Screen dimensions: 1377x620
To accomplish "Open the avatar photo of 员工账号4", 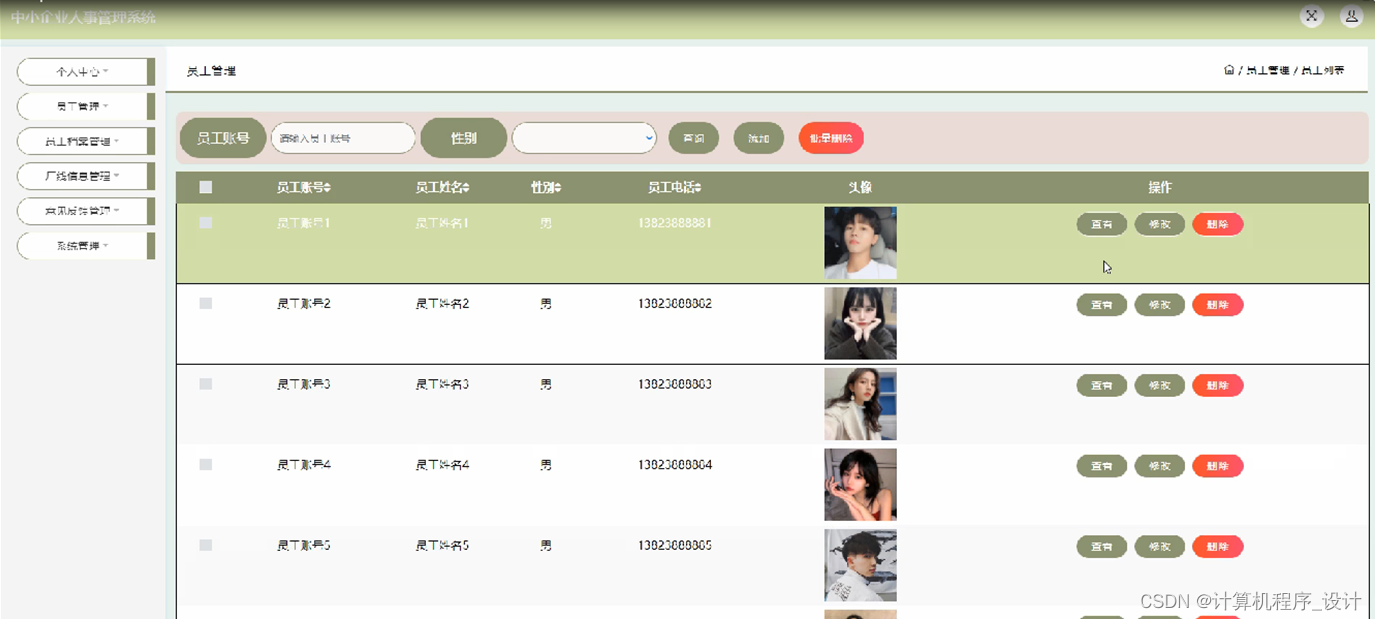I will [860, 485].
